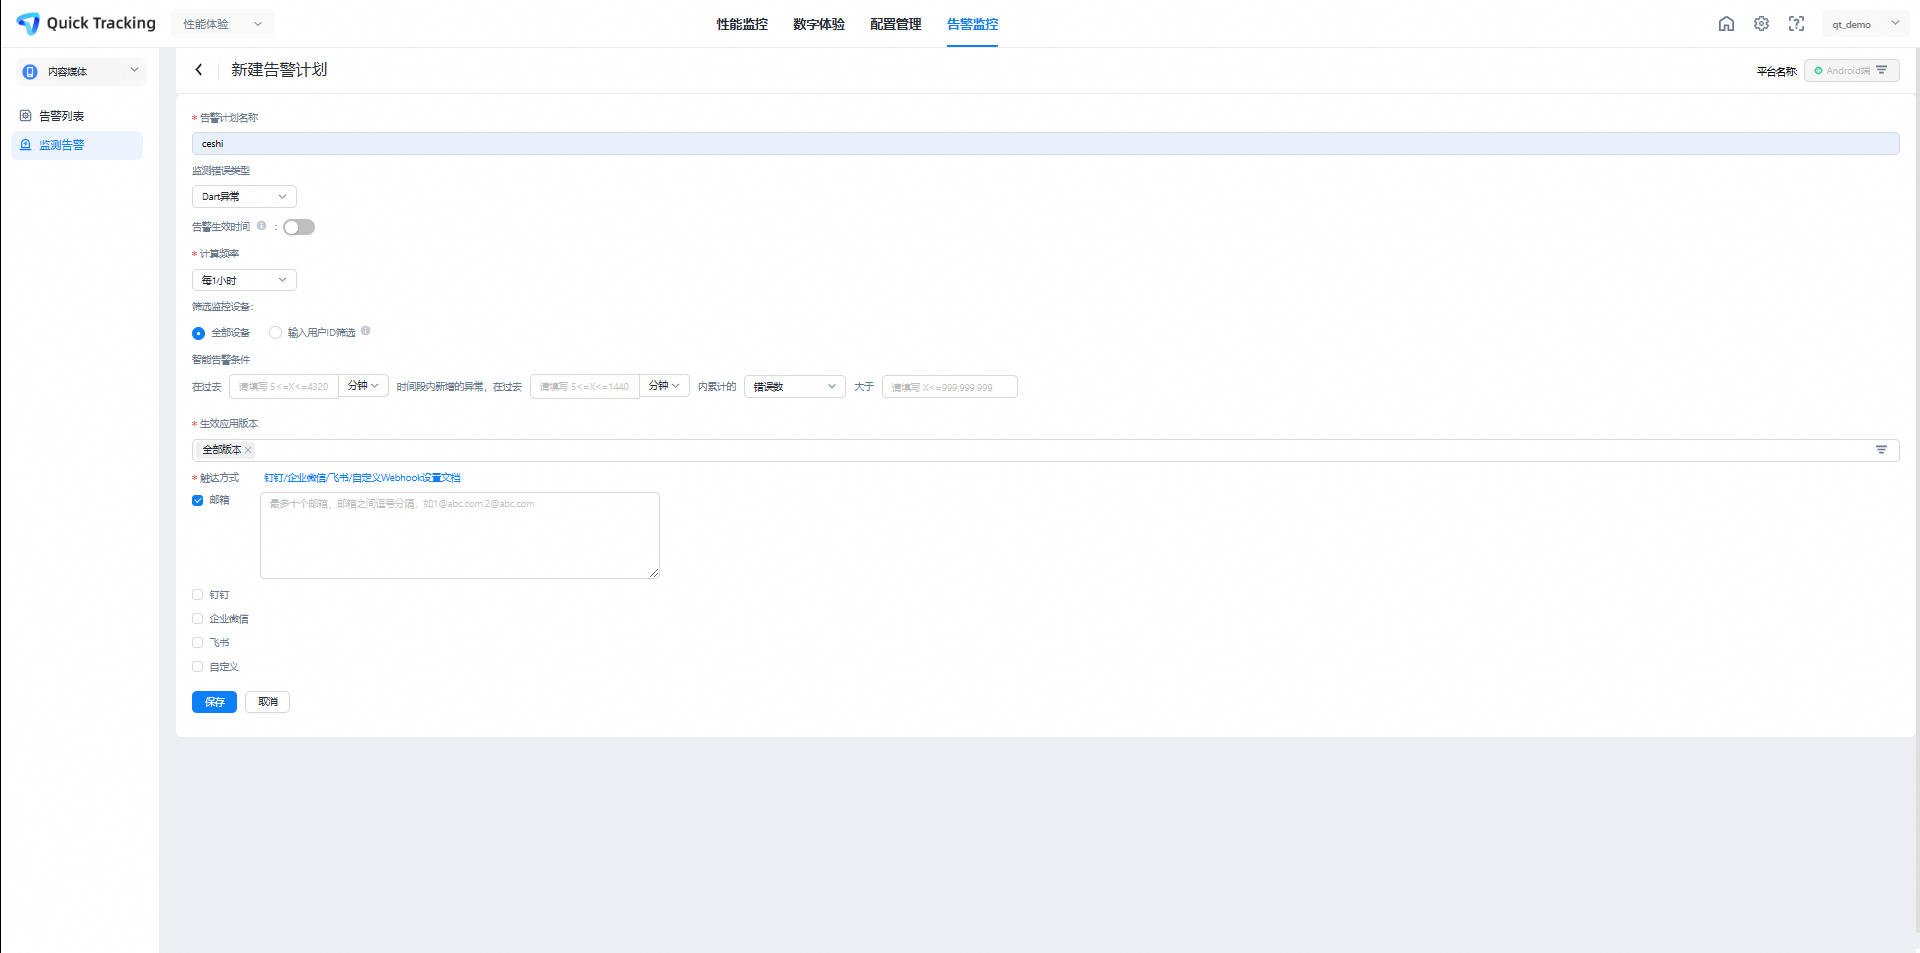Check the 企业微信 checkbox
This screenshot has height=953, width=1920.
pos(198,619)
